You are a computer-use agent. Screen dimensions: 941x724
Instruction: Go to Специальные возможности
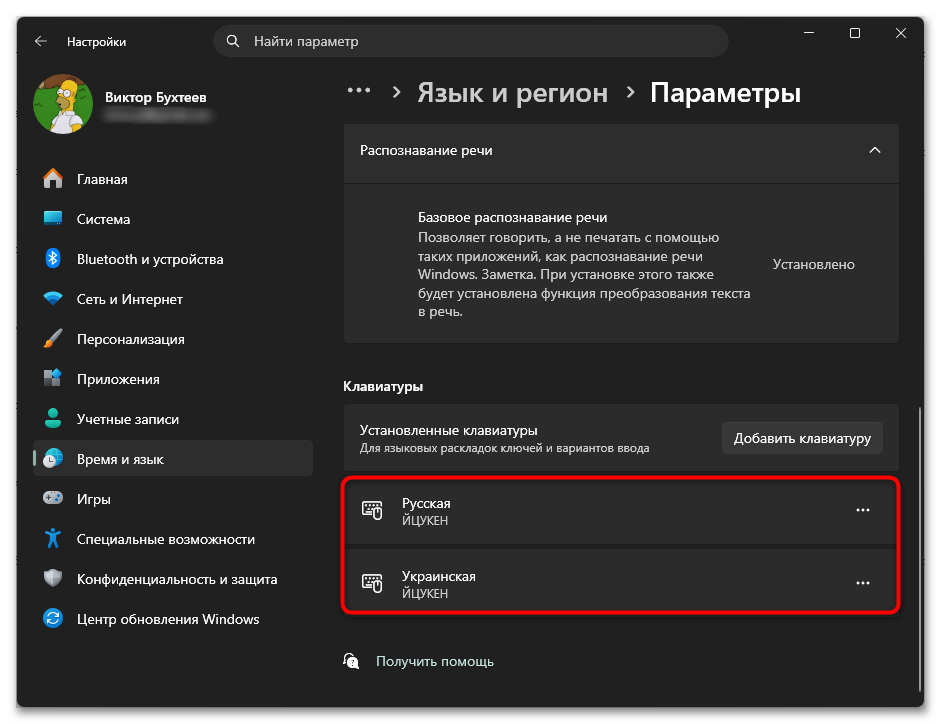click(173, 538)
